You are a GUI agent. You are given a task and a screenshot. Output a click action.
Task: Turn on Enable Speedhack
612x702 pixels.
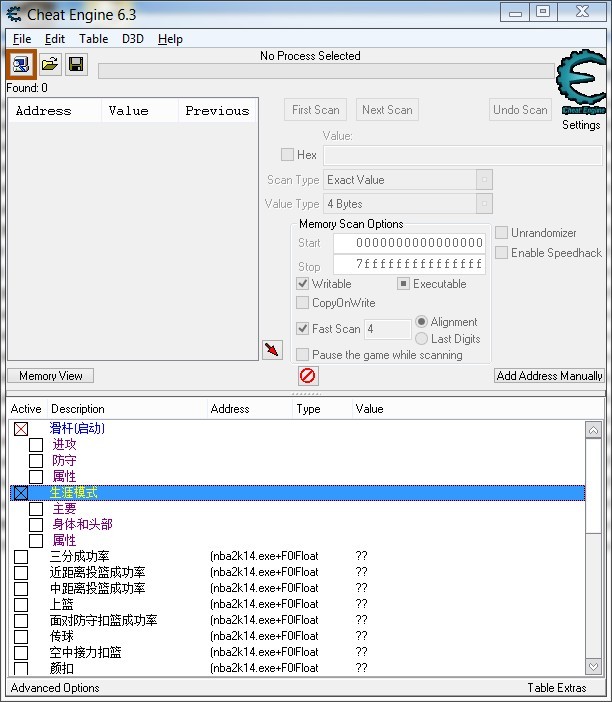tap(501, 253)
